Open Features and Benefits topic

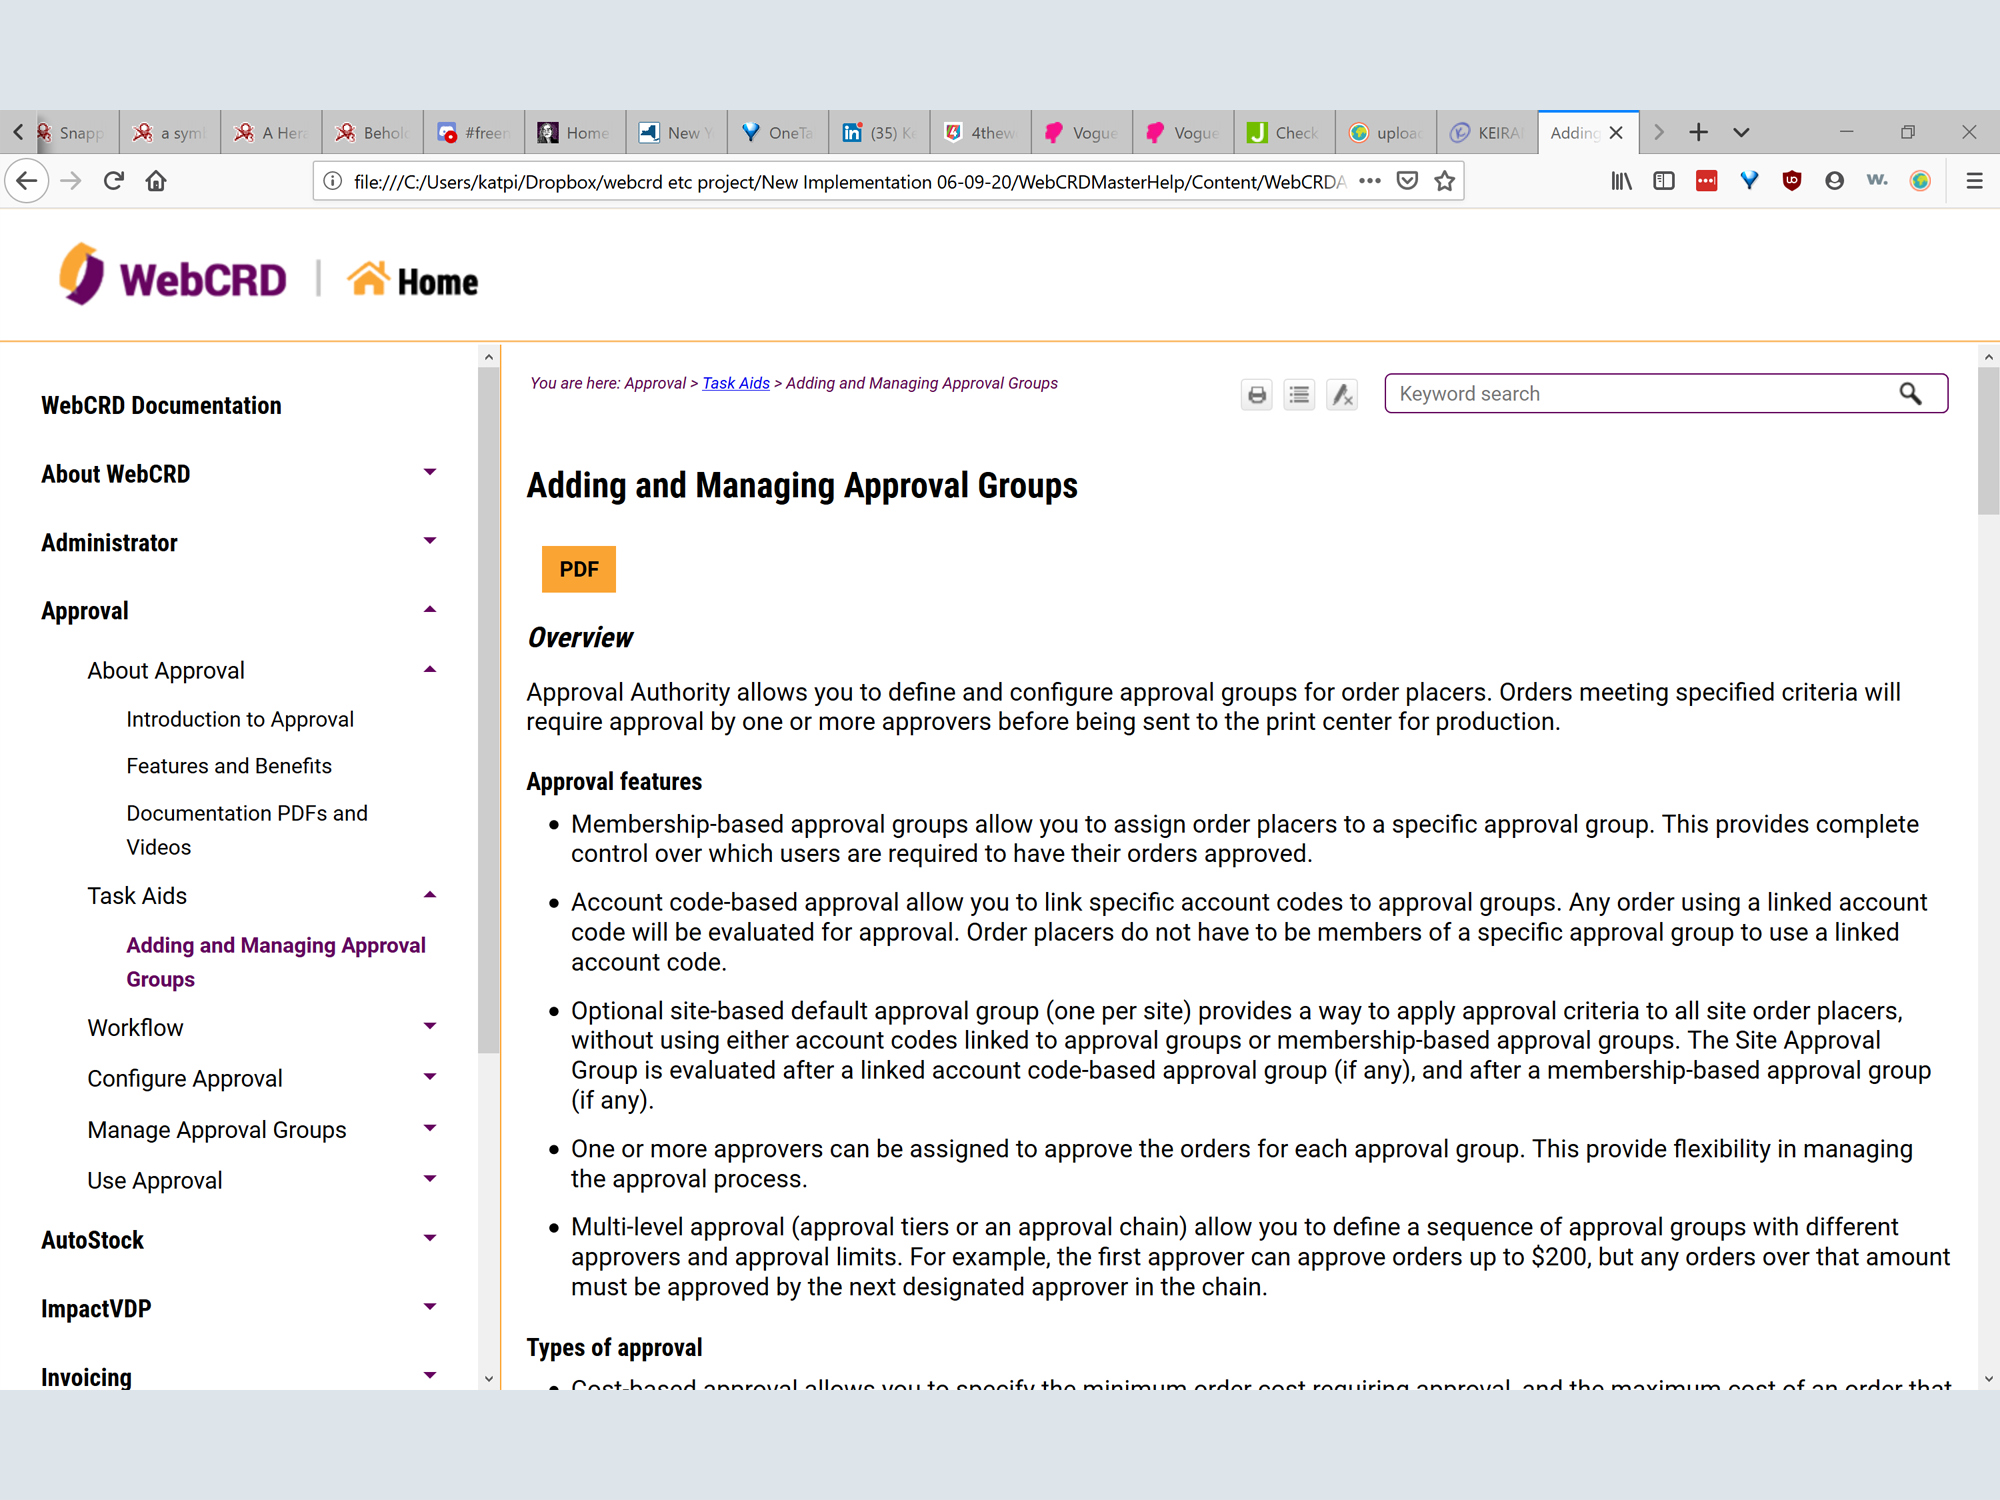tap(229, 766)
